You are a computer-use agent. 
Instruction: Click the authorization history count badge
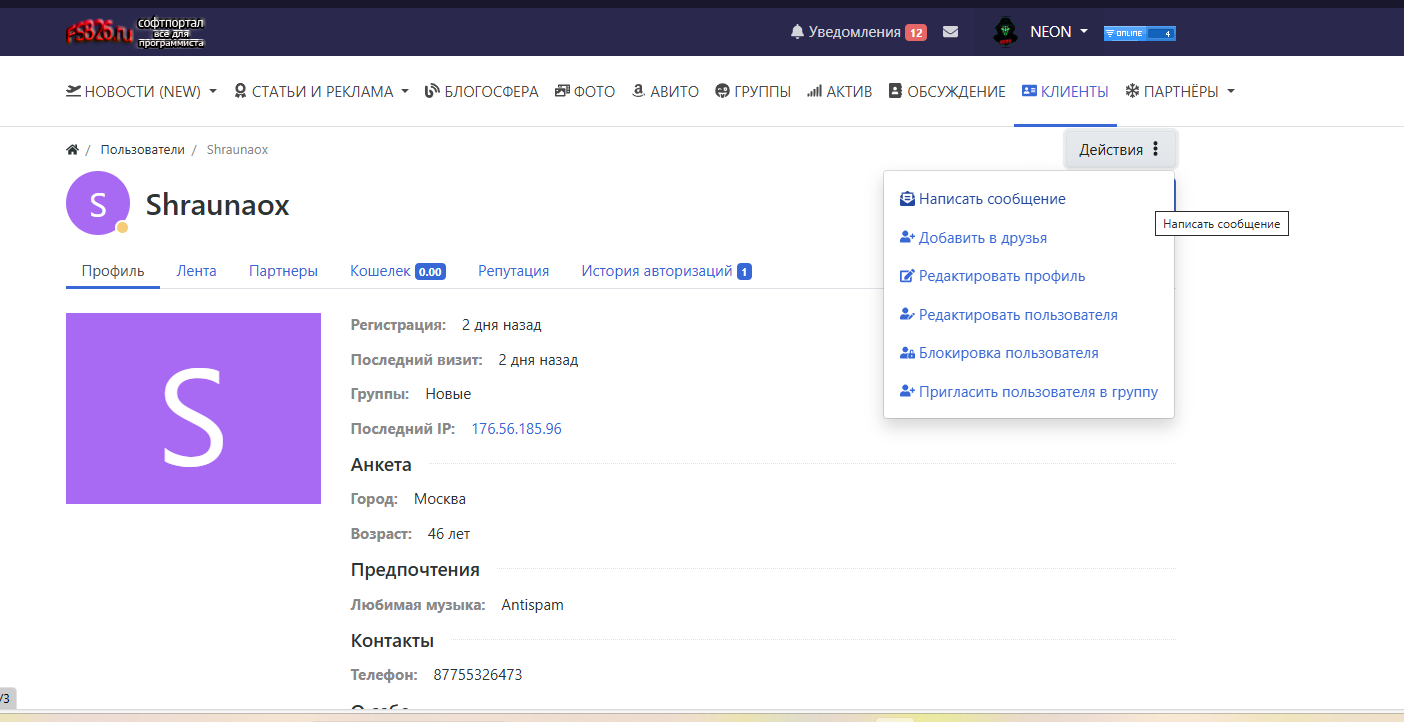pos(745,272)
